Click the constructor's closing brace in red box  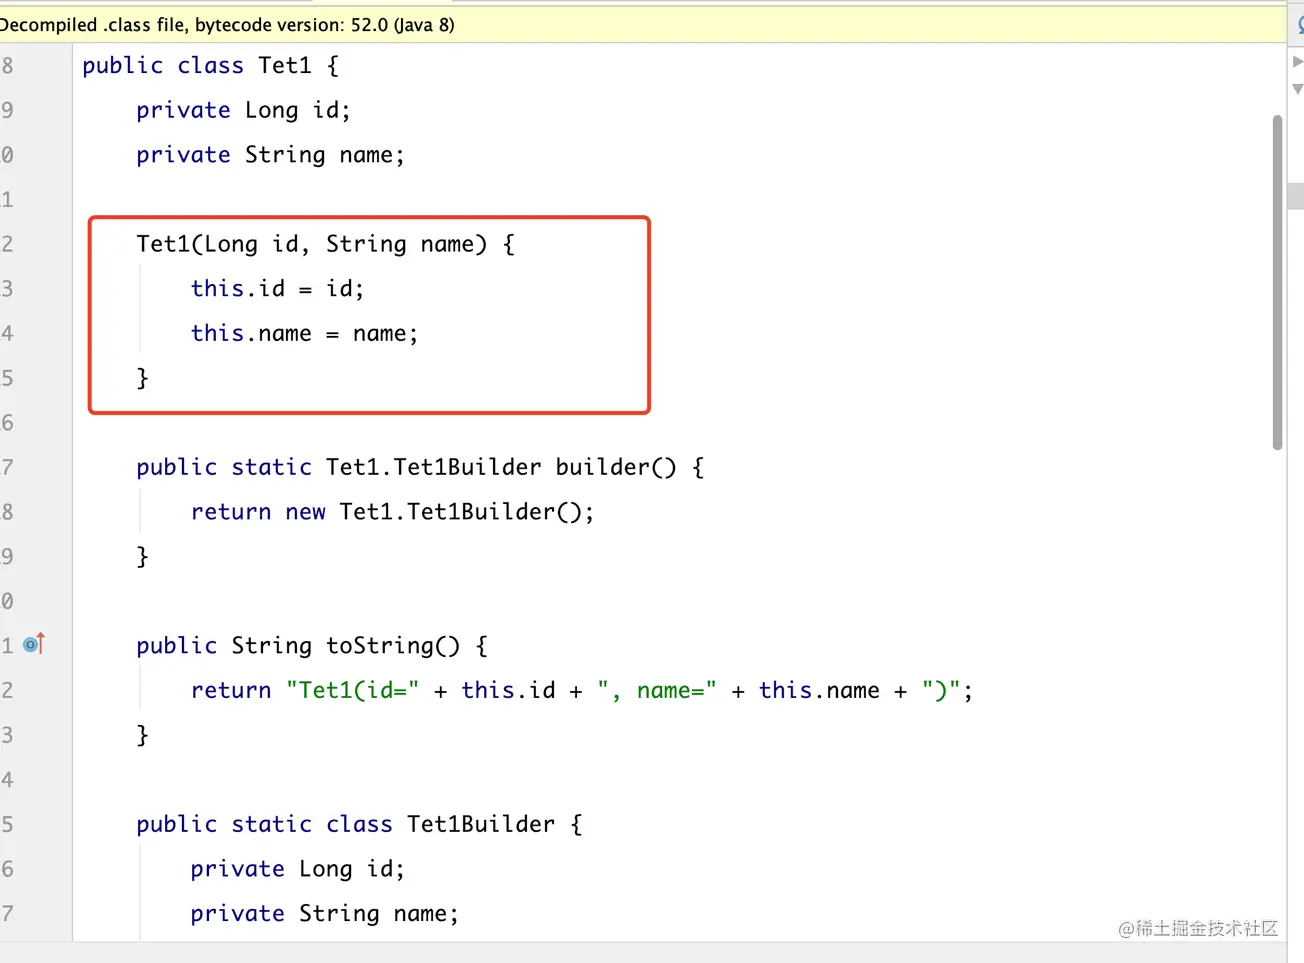pos(142,378)
